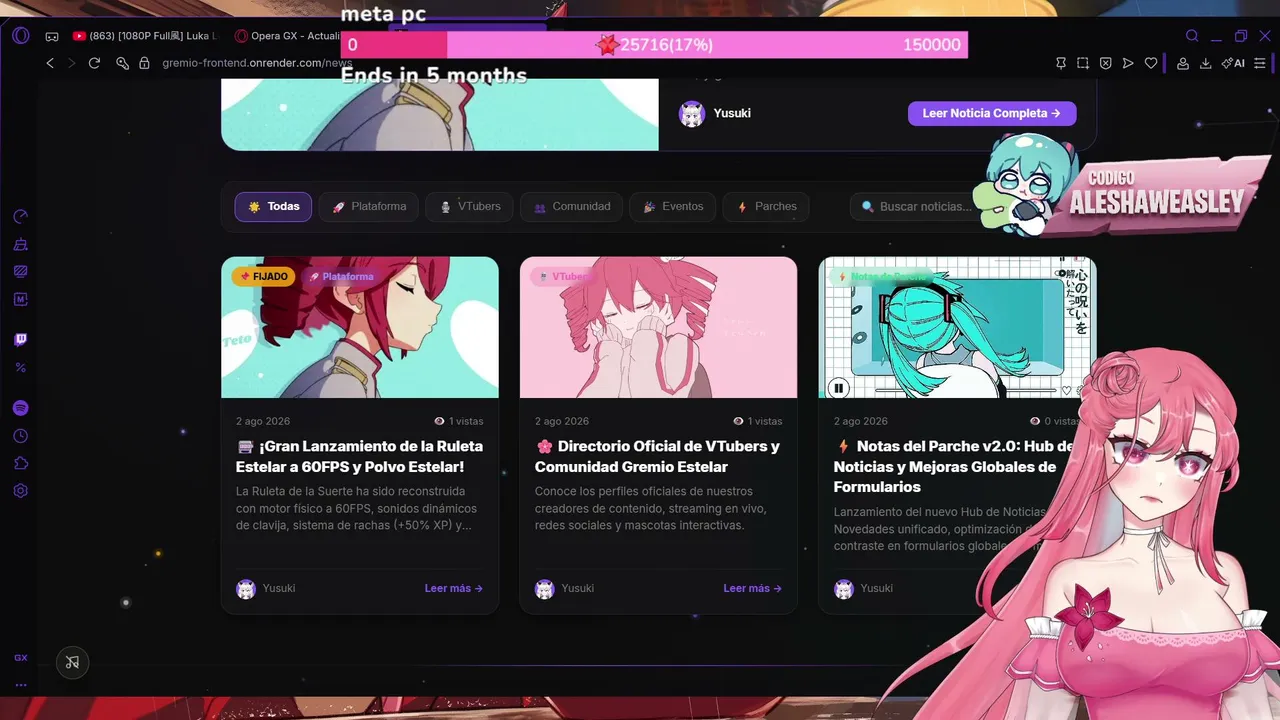Click the padlock site security icon
The image size is (1280, 720).
point(144,63)
